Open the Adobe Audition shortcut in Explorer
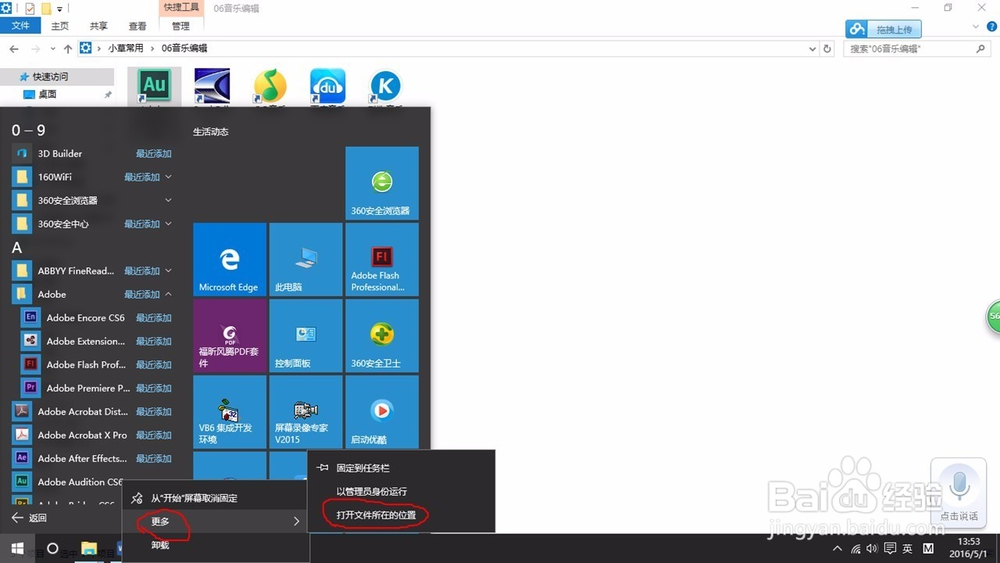Screen dimensions: 1000x563 pos(154,87)
